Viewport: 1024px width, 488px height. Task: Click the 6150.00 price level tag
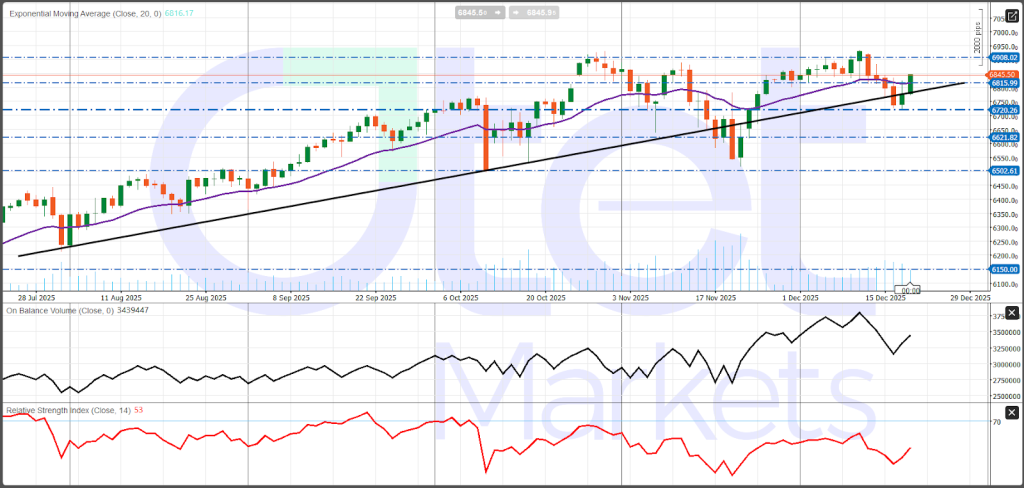pos(1003,269)
